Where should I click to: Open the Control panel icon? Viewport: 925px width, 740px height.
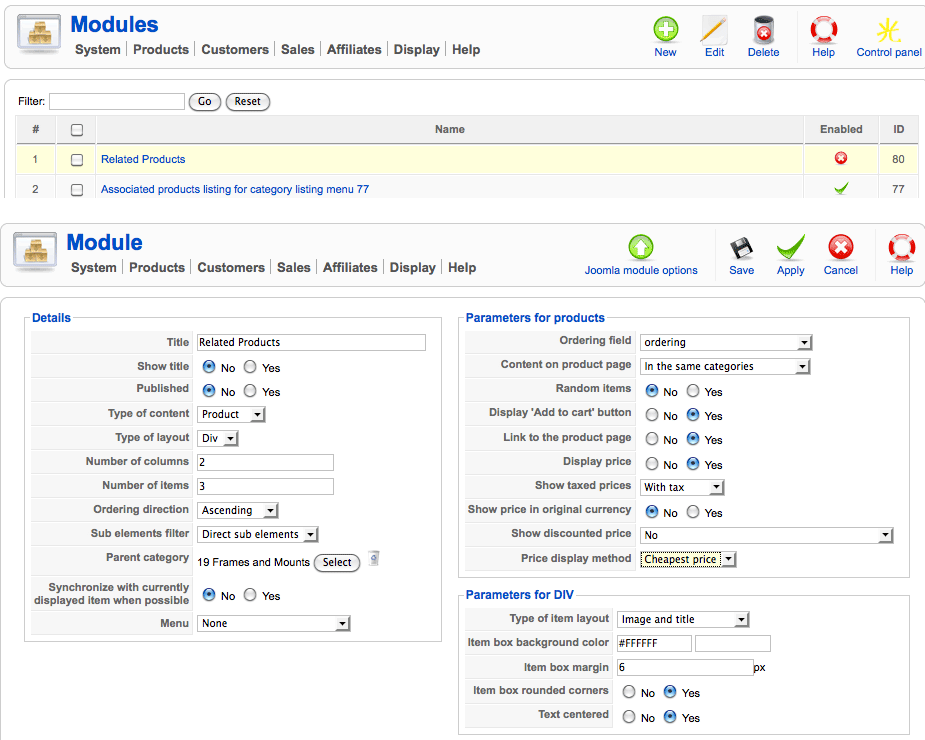888,30
